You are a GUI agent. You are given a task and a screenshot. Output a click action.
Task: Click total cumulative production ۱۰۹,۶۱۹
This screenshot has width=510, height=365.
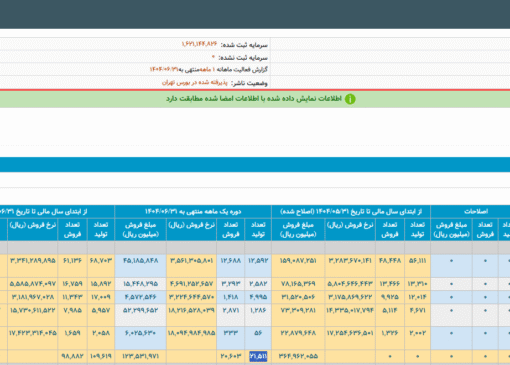[x=101, y=356]
